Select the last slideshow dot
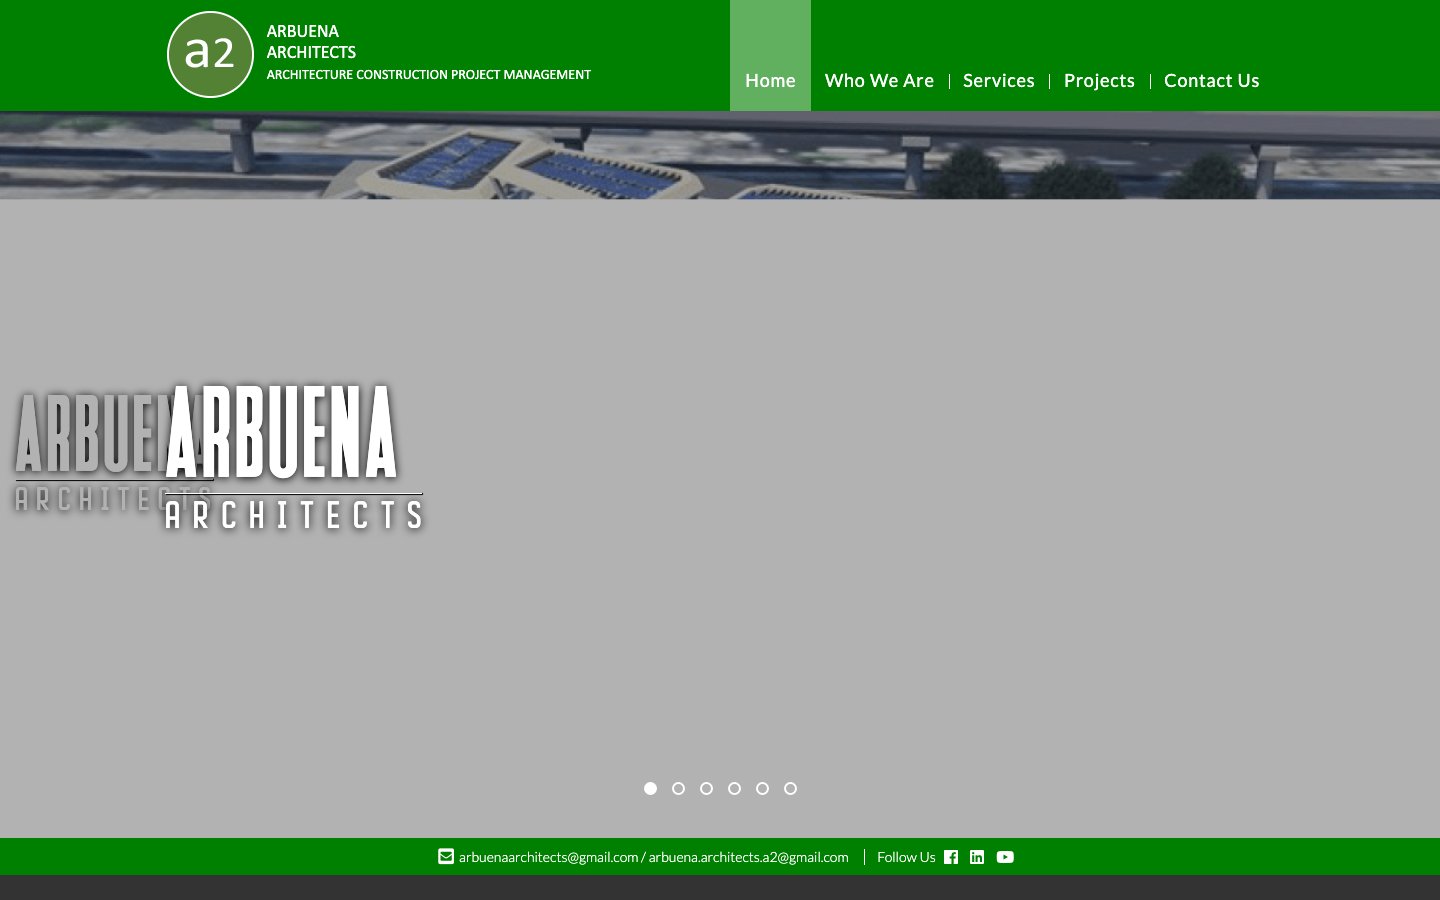 (790, 788)
